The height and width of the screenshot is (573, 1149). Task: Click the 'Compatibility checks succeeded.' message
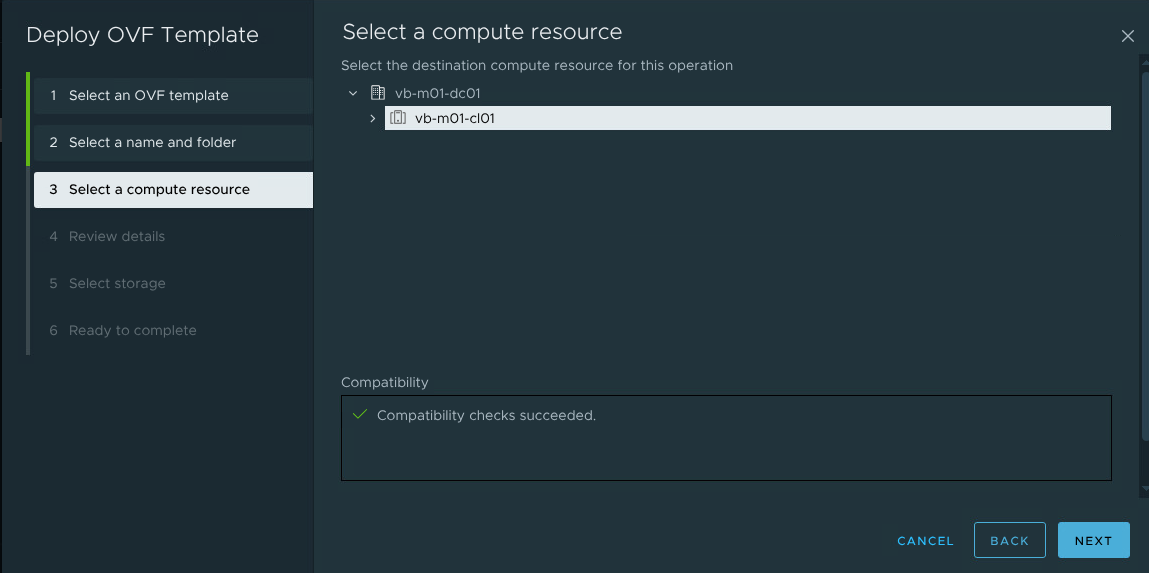pyautogui.click(x=487, y=415)
